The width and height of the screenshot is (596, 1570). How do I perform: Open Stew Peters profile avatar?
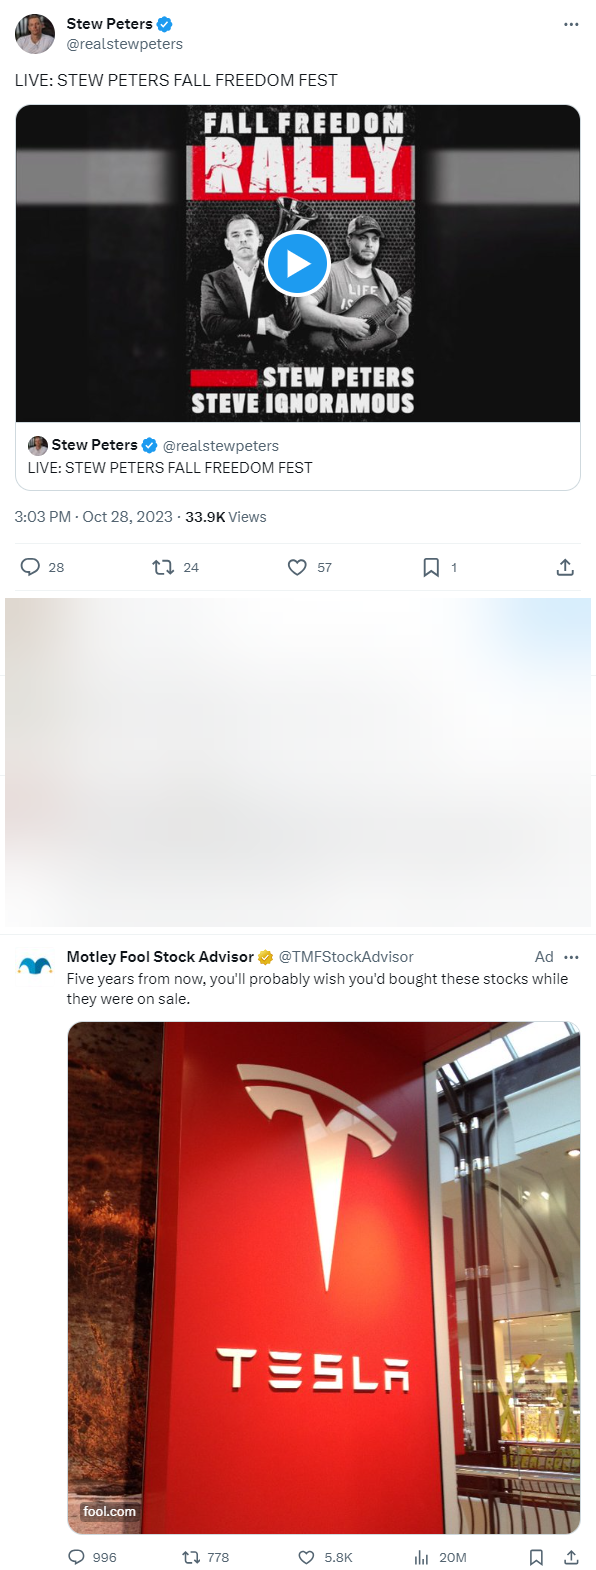(35, 34)
